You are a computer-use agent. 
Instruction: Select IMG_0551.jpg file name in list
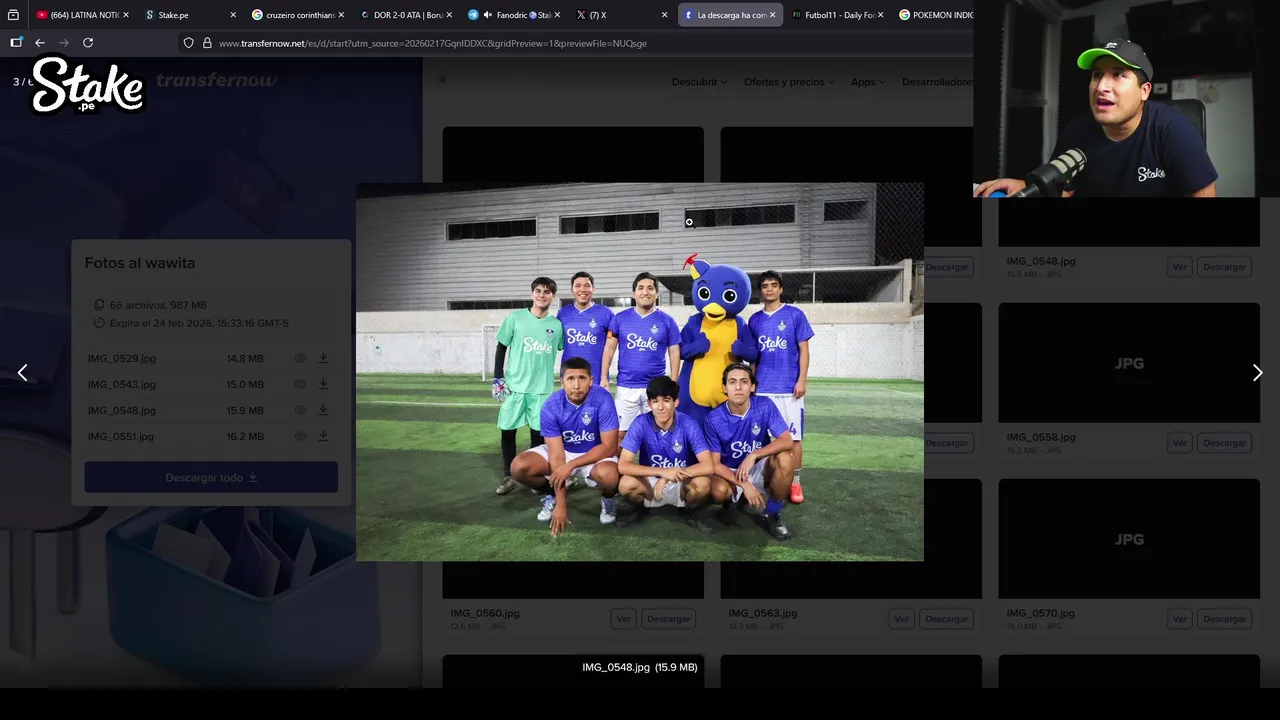coord(120,436)
